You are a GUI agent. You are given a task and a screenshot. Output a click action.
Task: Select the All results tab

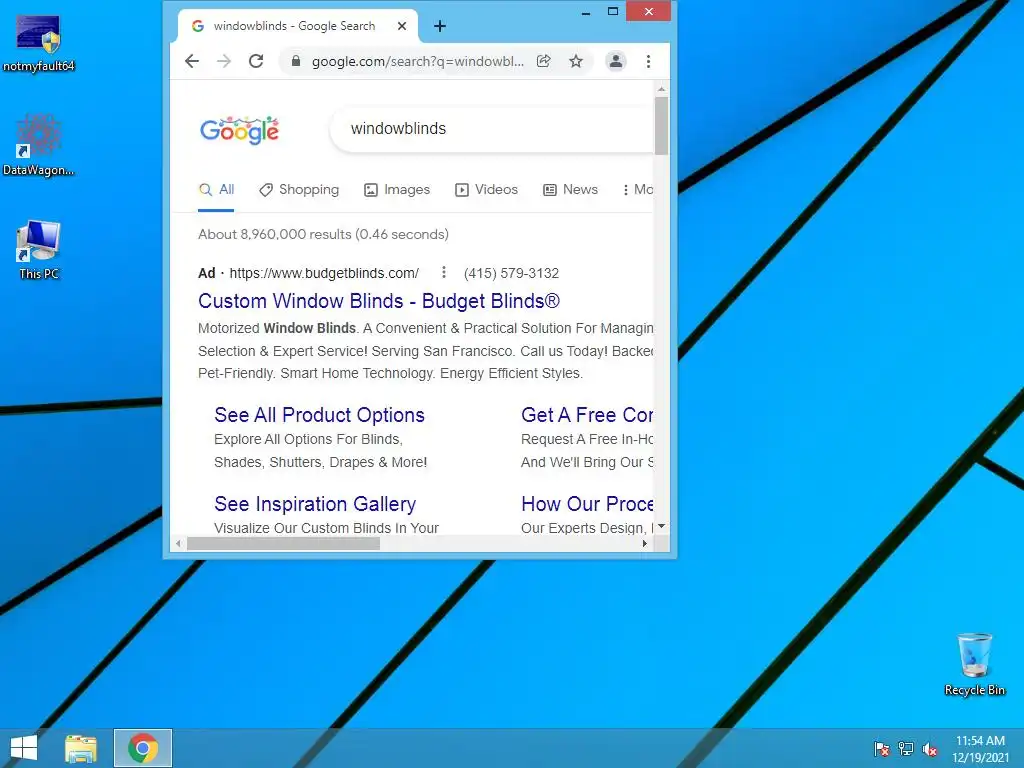click(x=216, y=190)
